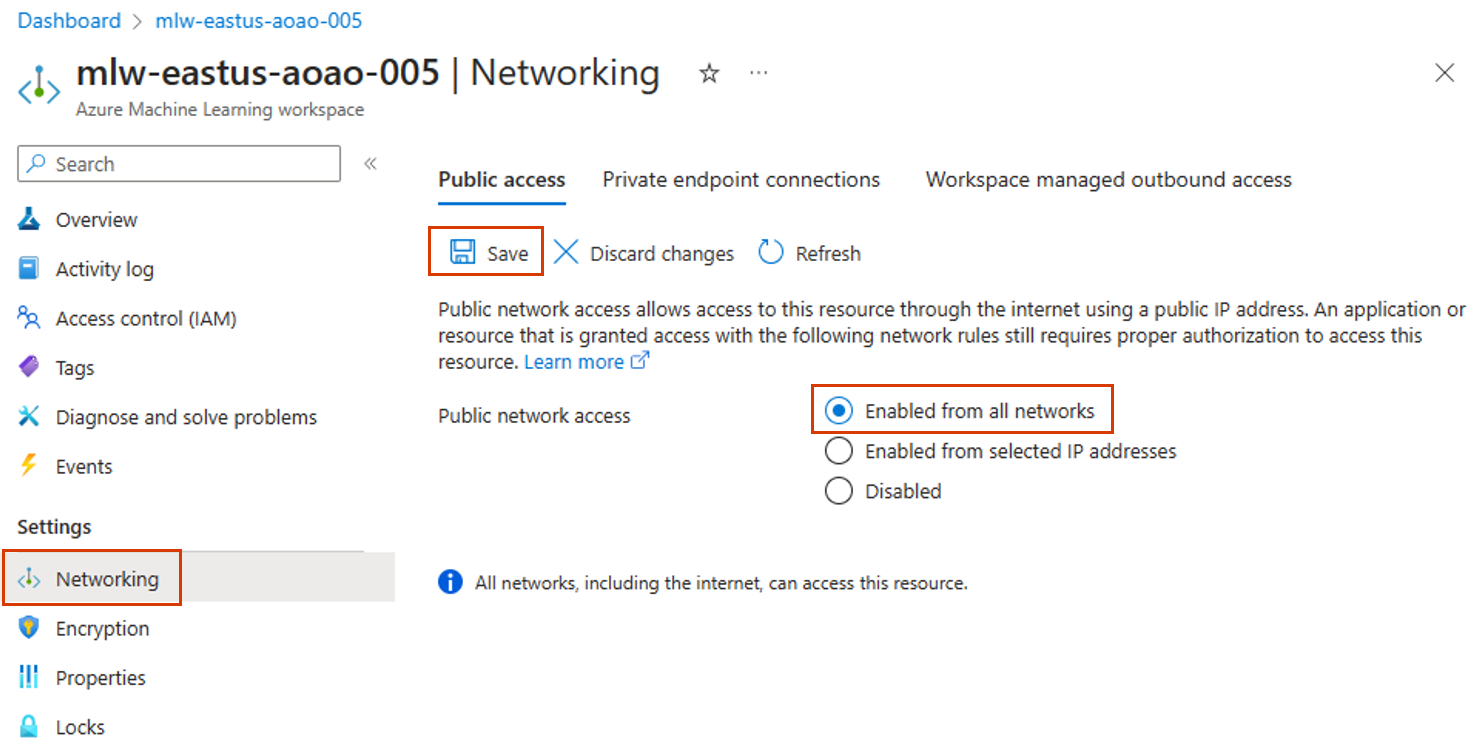Click the Tags sidebar item
The image size is (1480, 752).
click(74, 368)
